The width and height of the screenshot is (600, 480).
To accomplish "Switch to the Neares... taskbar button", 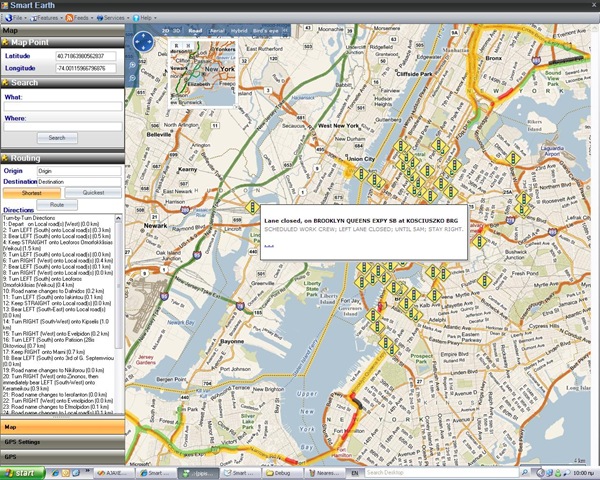I will pos(324,473).
